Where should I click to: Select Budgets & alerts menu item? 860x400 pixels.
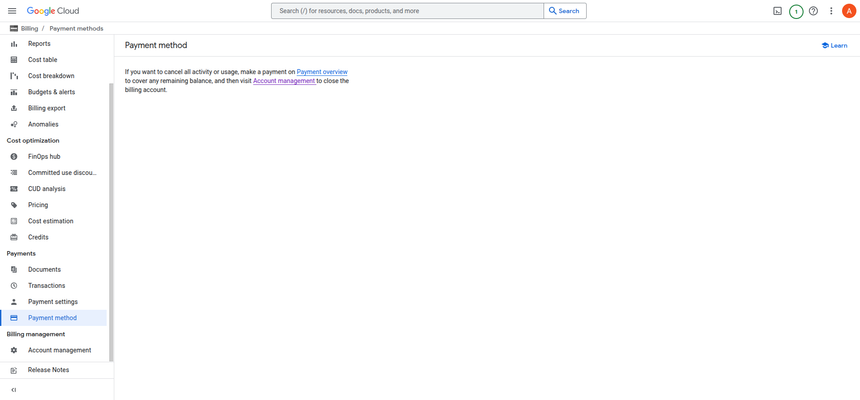[x=51, y=92]
